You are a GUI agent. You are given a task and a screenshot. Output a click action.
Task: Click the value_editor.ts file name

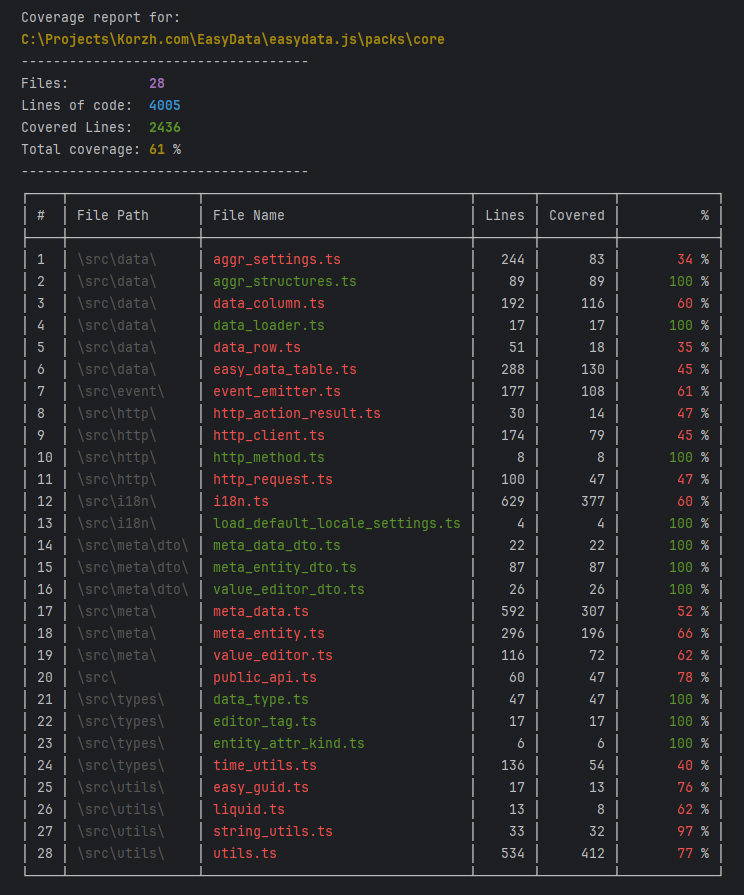point(273,655)
